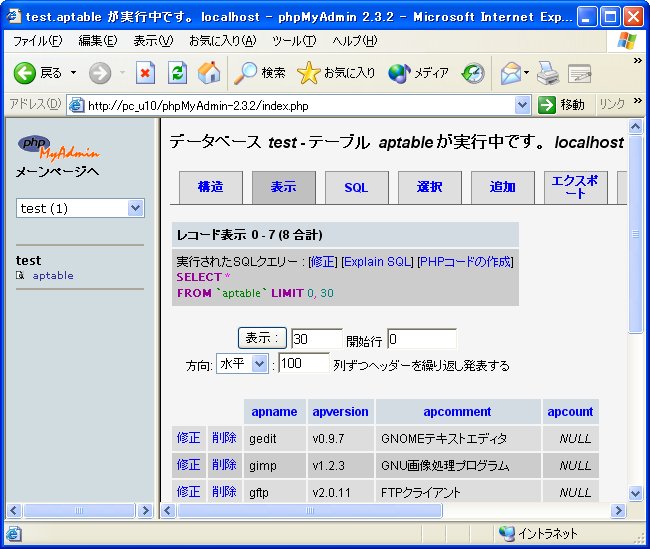650x549 pixels.
Task: Switch to the エクスポート tab
Action: pos(575,187)
